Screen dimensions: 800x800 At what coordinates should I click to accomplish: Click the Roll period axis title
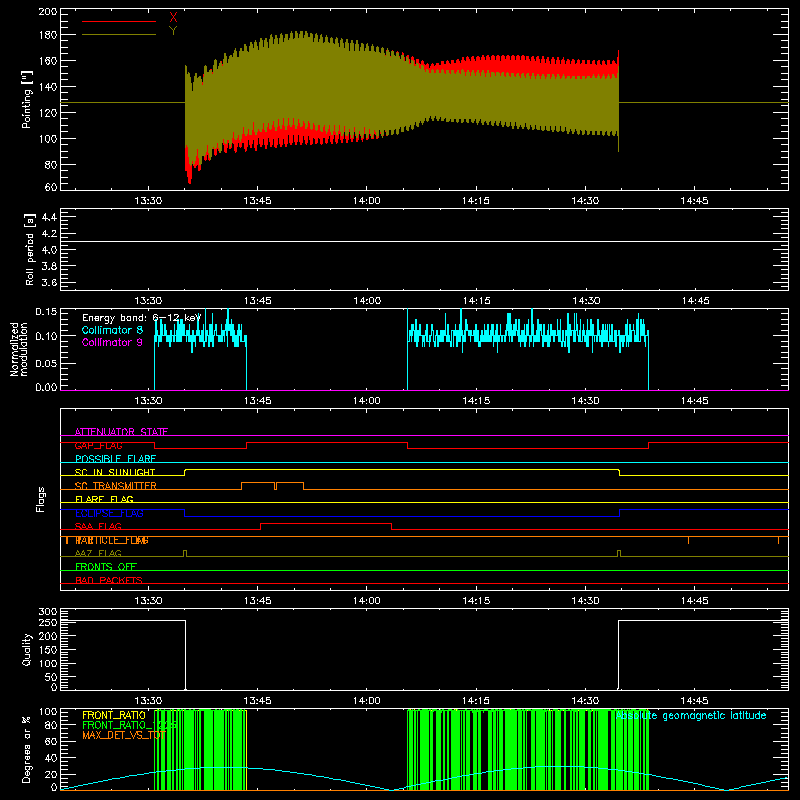pos(30,249)
